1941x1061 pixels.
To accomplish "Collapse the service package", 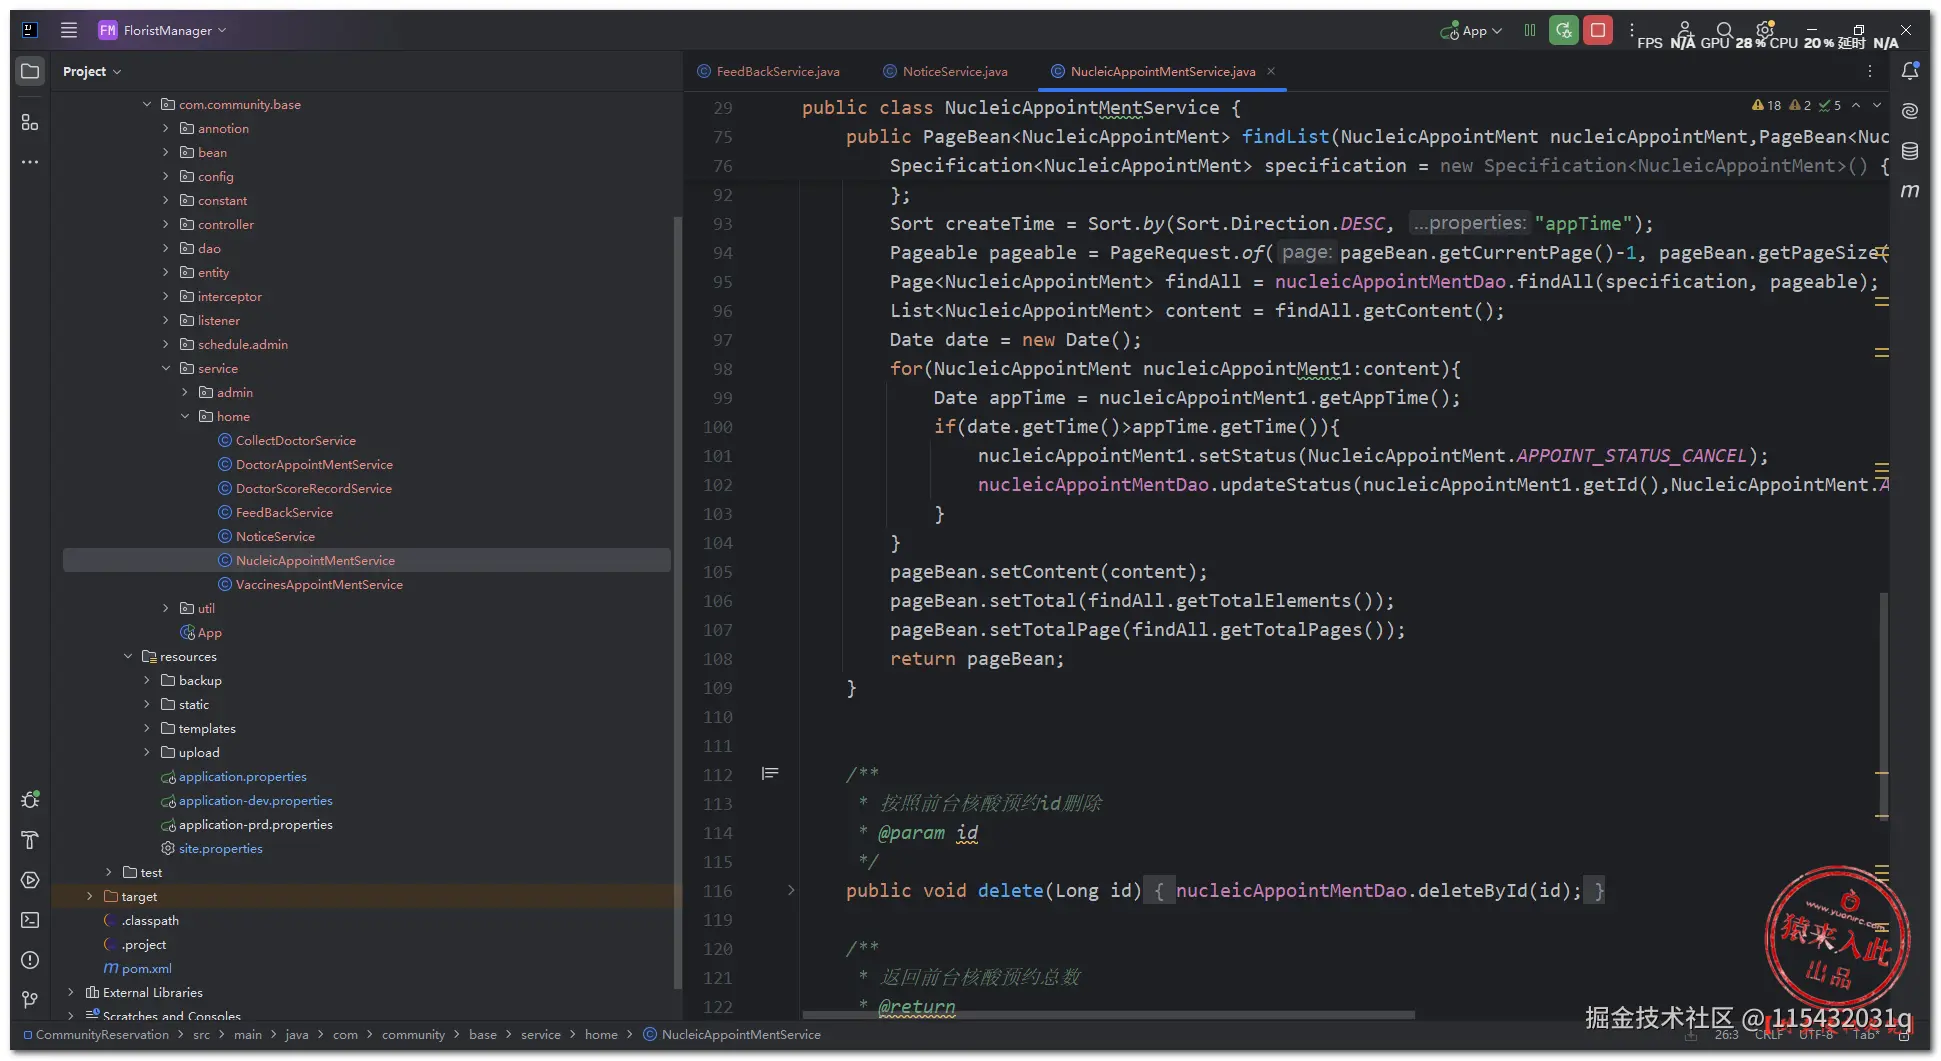I will pos(166,368).
